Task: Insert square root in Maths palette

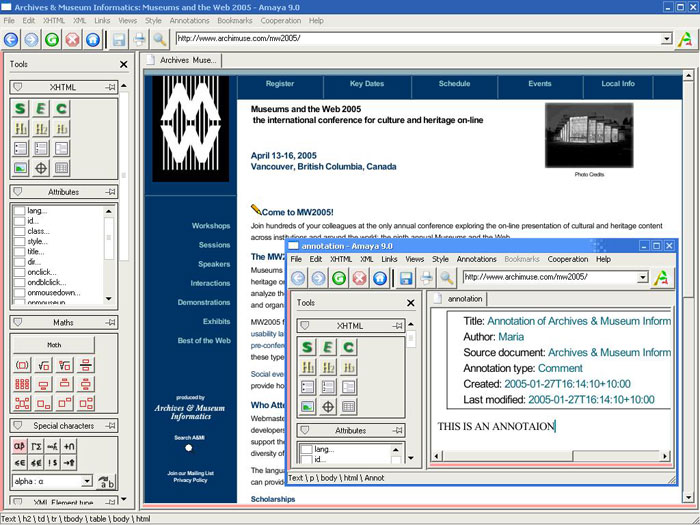Action: pyautogui.click(x=43, y=365)
